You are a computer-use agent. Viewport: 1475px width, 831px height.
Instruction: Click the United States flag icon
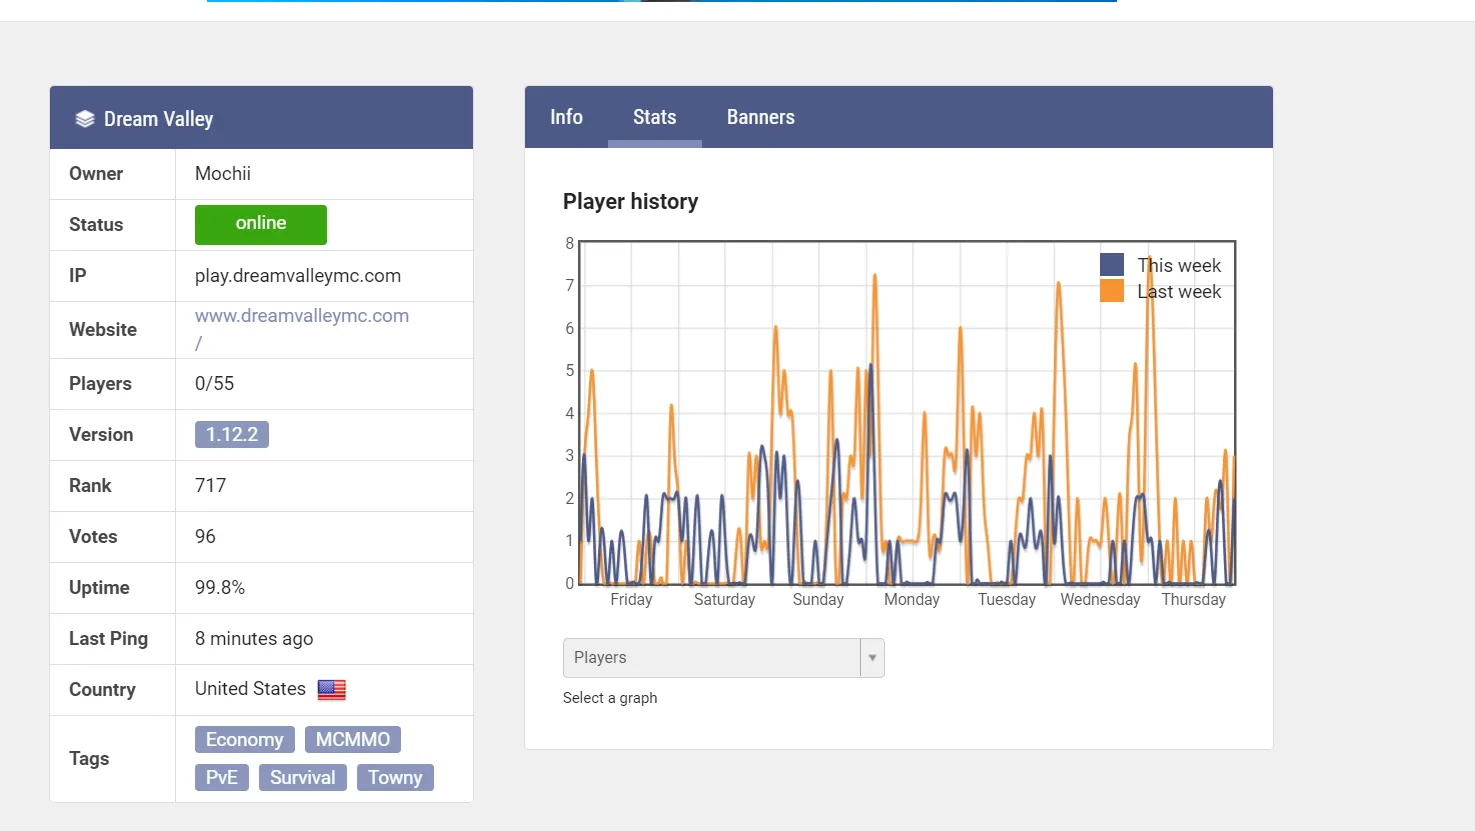pyautogui.click(x=332, y=690)
